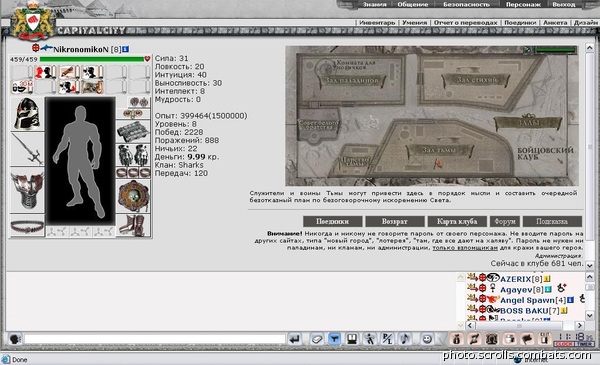Click the enter/send message arrow icon
Screen dimensions: 600x365
click(295, 339)
